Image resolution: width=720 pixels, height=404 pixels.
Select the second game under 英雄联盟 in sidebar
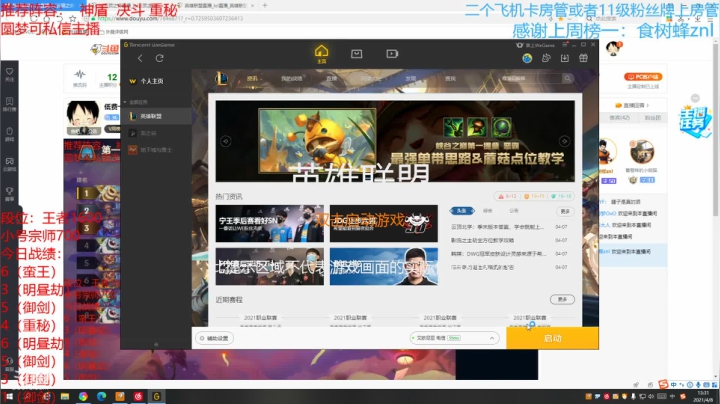[x=156, y=133]
